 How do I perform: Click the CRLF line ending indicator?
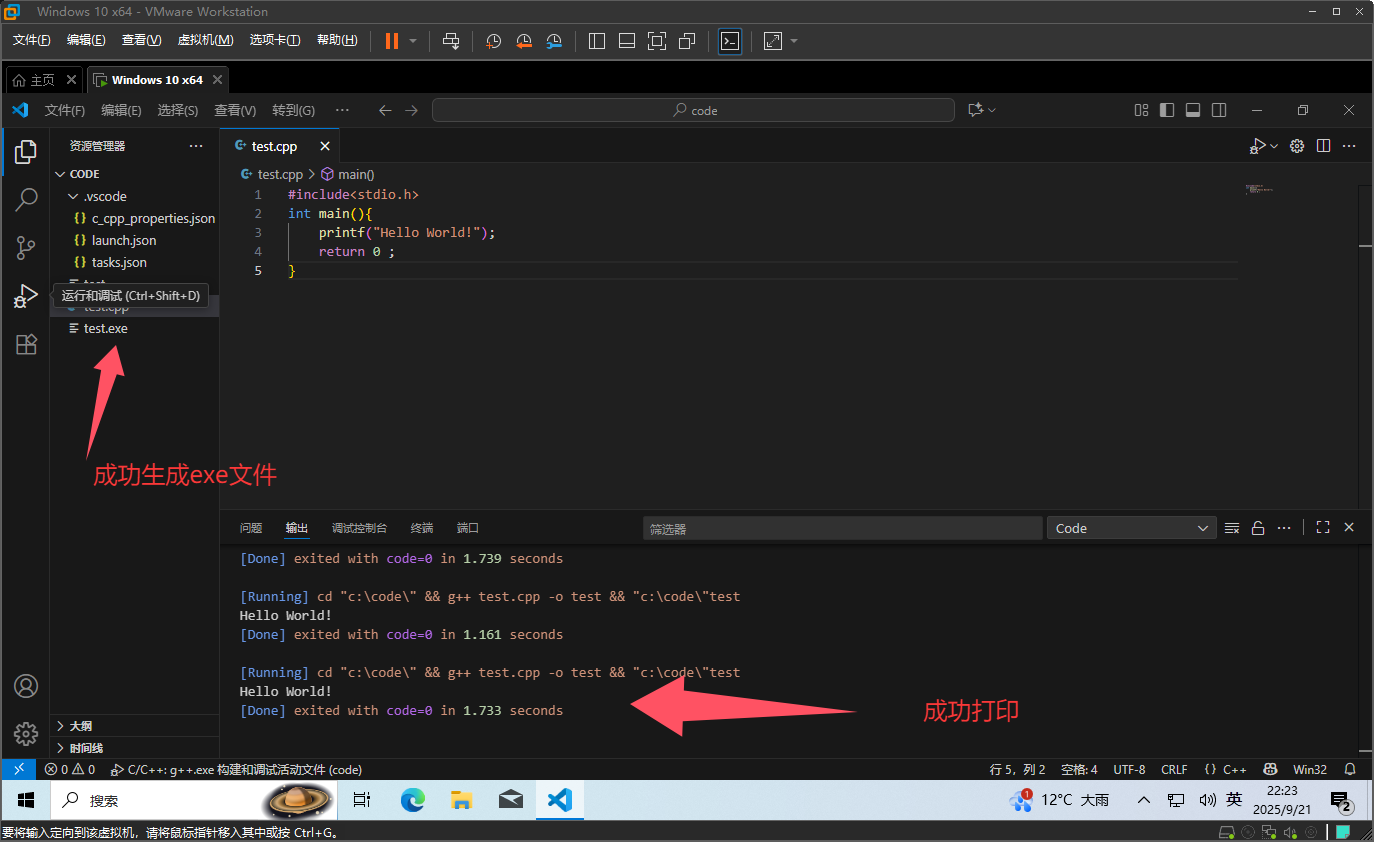point(1174,769)
